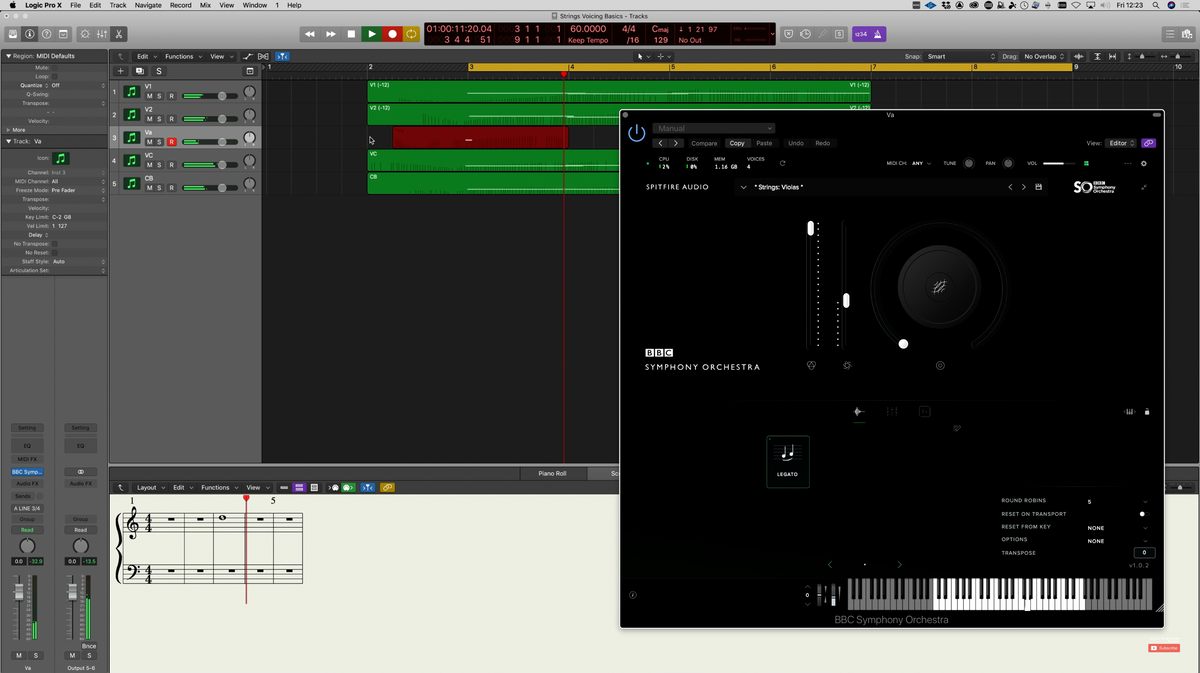Viewport: 1200px width, 673px height.
Task: Mute the V1 track
Action: pos(149,96)
